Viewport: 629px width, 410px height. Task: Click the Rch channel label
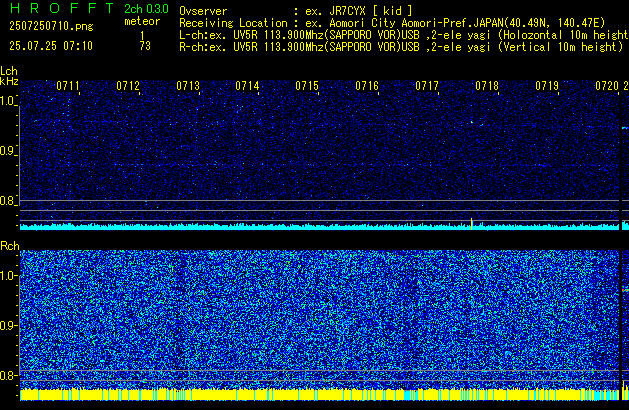click(10, 246)
